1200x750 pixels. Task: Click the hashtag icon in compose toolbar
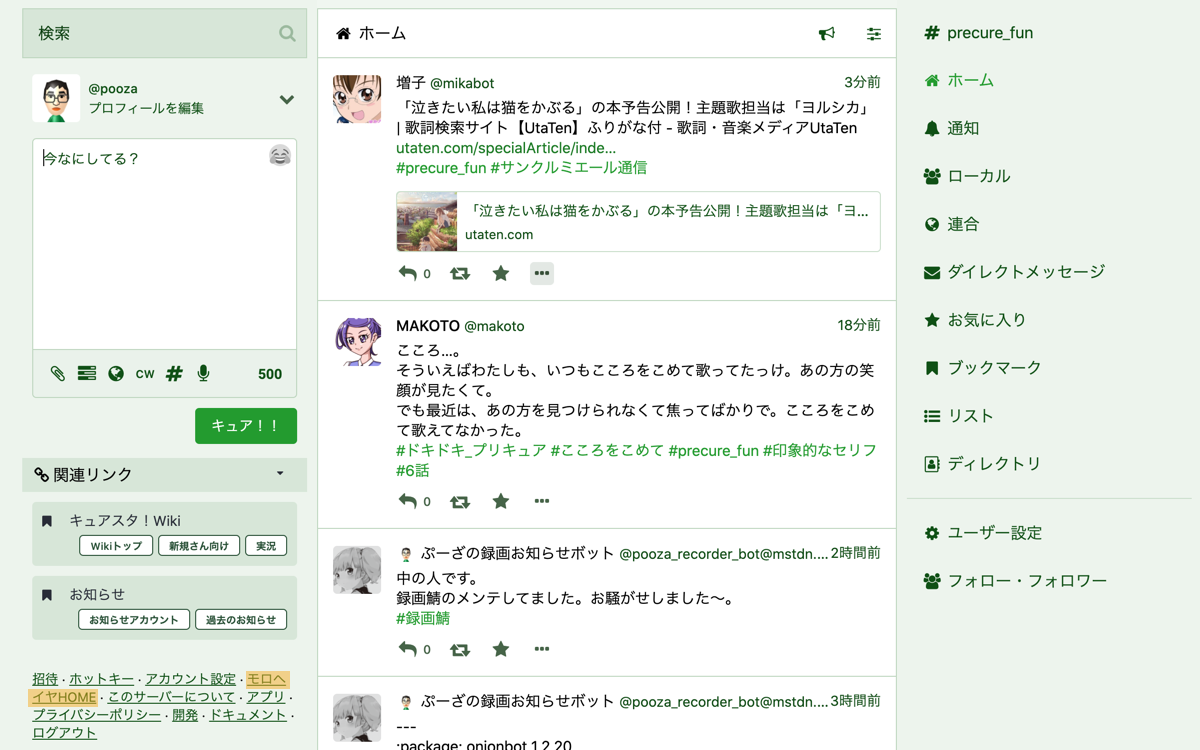[174, 374]
